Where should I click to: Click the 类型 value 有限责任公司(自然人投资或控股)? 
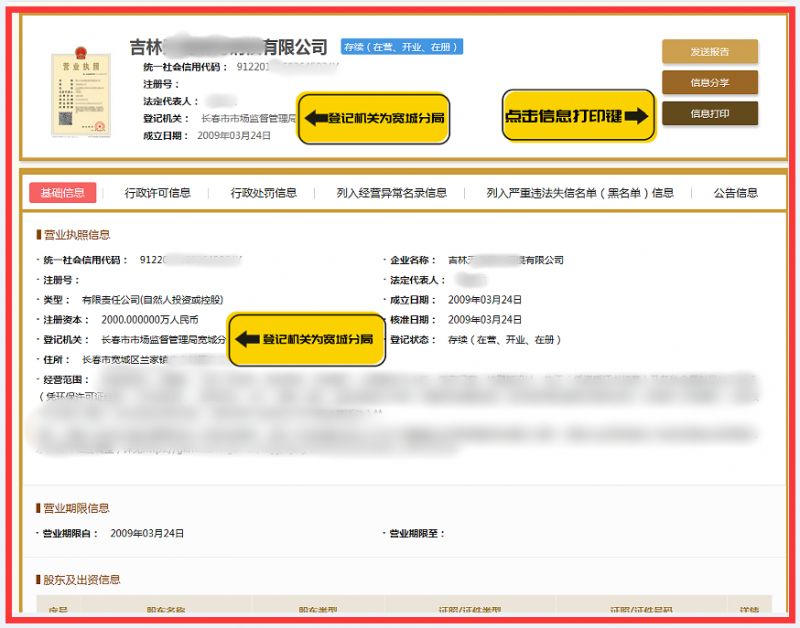click(x=153, y=300)
